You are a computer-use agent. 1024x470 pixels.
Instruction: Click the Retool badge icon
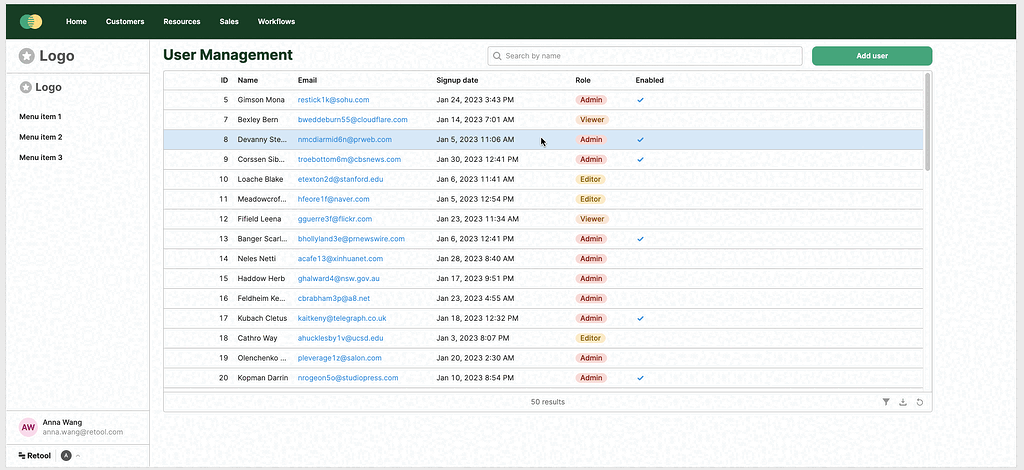click(67, 456)
